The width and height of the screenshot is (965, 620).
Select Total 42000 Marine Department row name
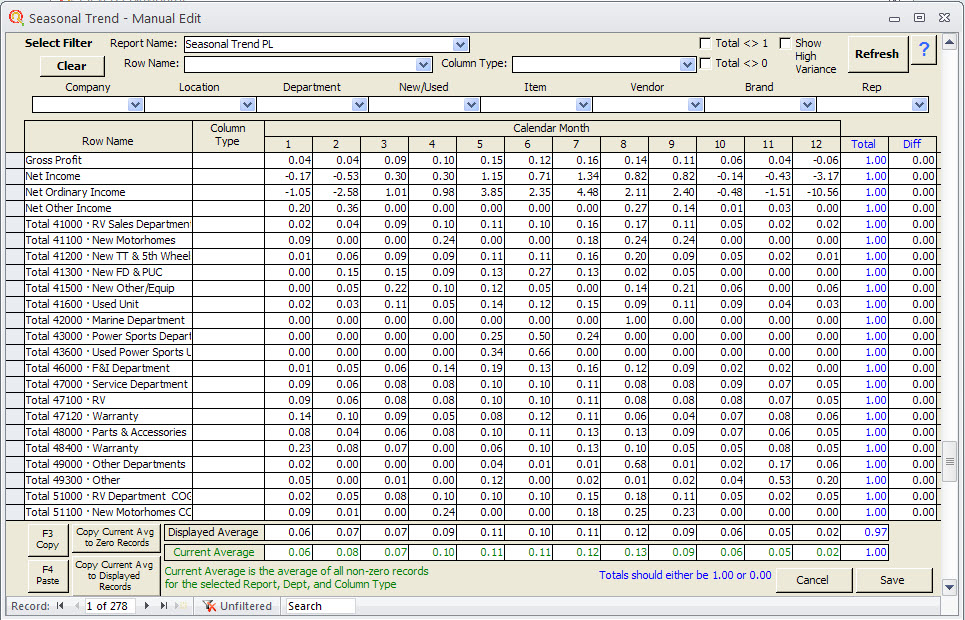[108, 320]
